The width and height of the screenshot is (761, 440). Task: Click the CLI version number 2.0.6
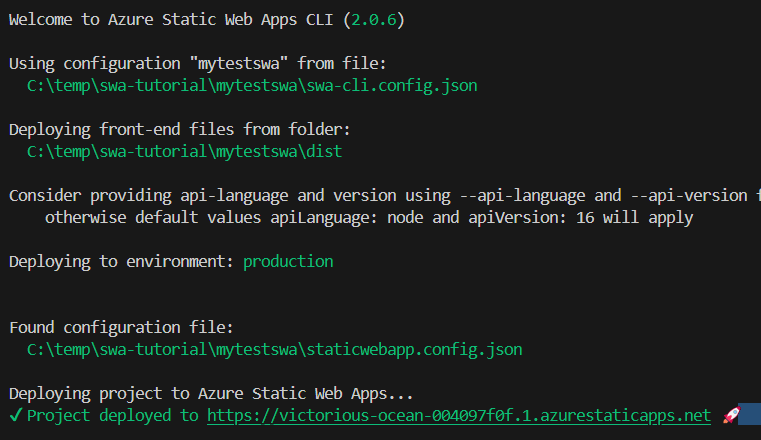pos(374,20)
